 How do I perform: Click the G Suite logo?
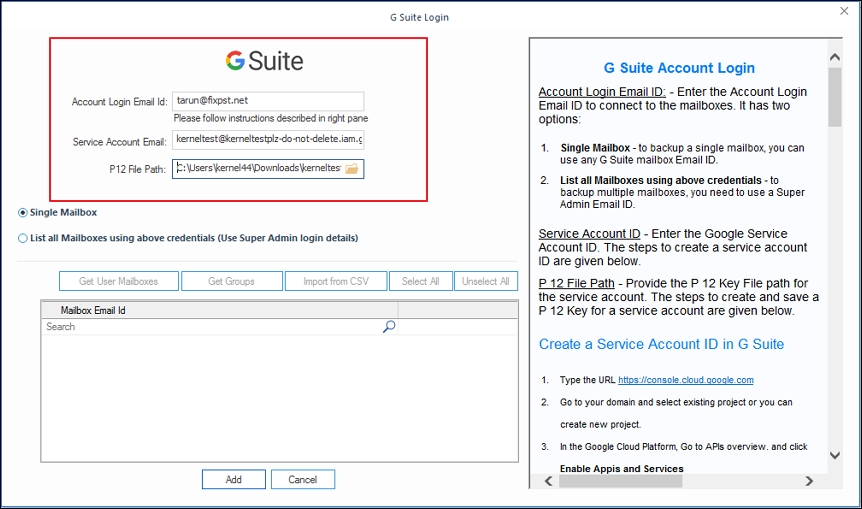pos(264,61)
